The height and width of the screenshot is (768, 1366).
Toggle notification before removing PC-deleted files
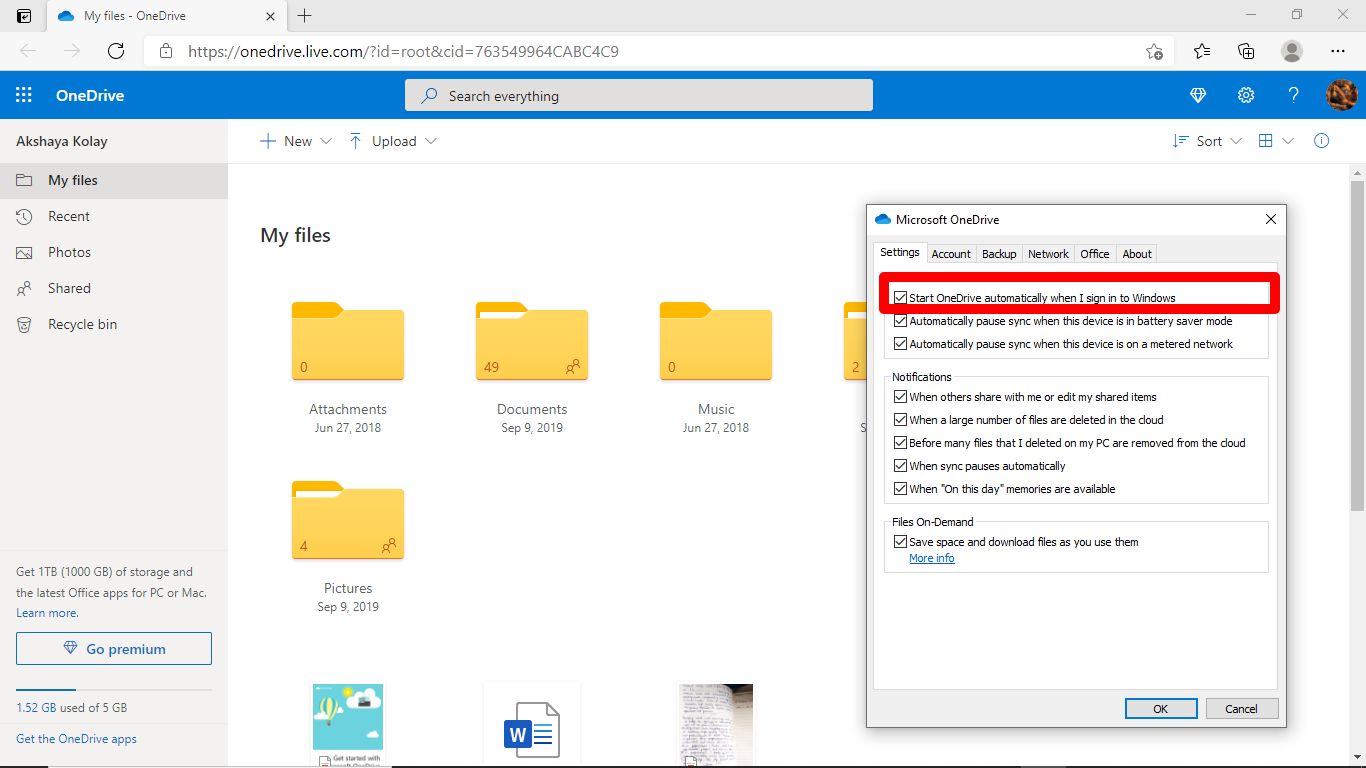coord(901,443)
